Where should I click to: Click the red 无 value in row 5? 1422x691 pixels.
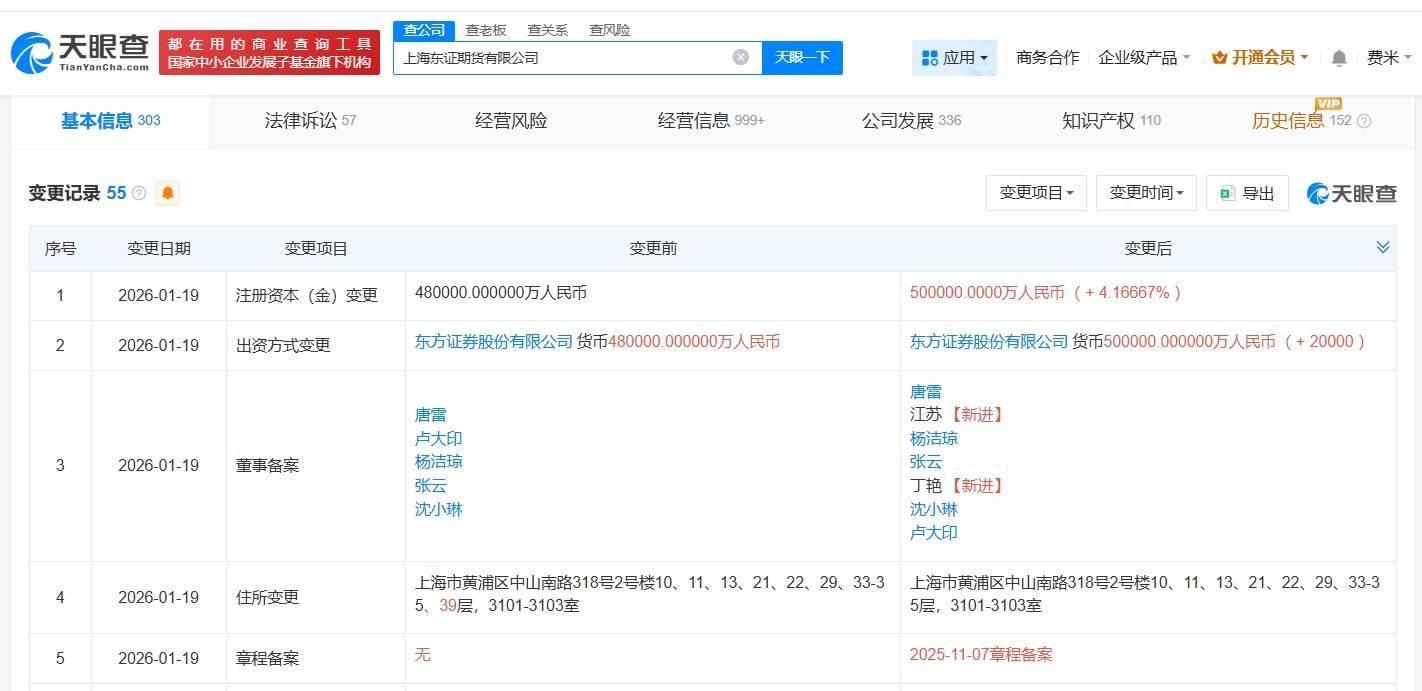point(423,655)
